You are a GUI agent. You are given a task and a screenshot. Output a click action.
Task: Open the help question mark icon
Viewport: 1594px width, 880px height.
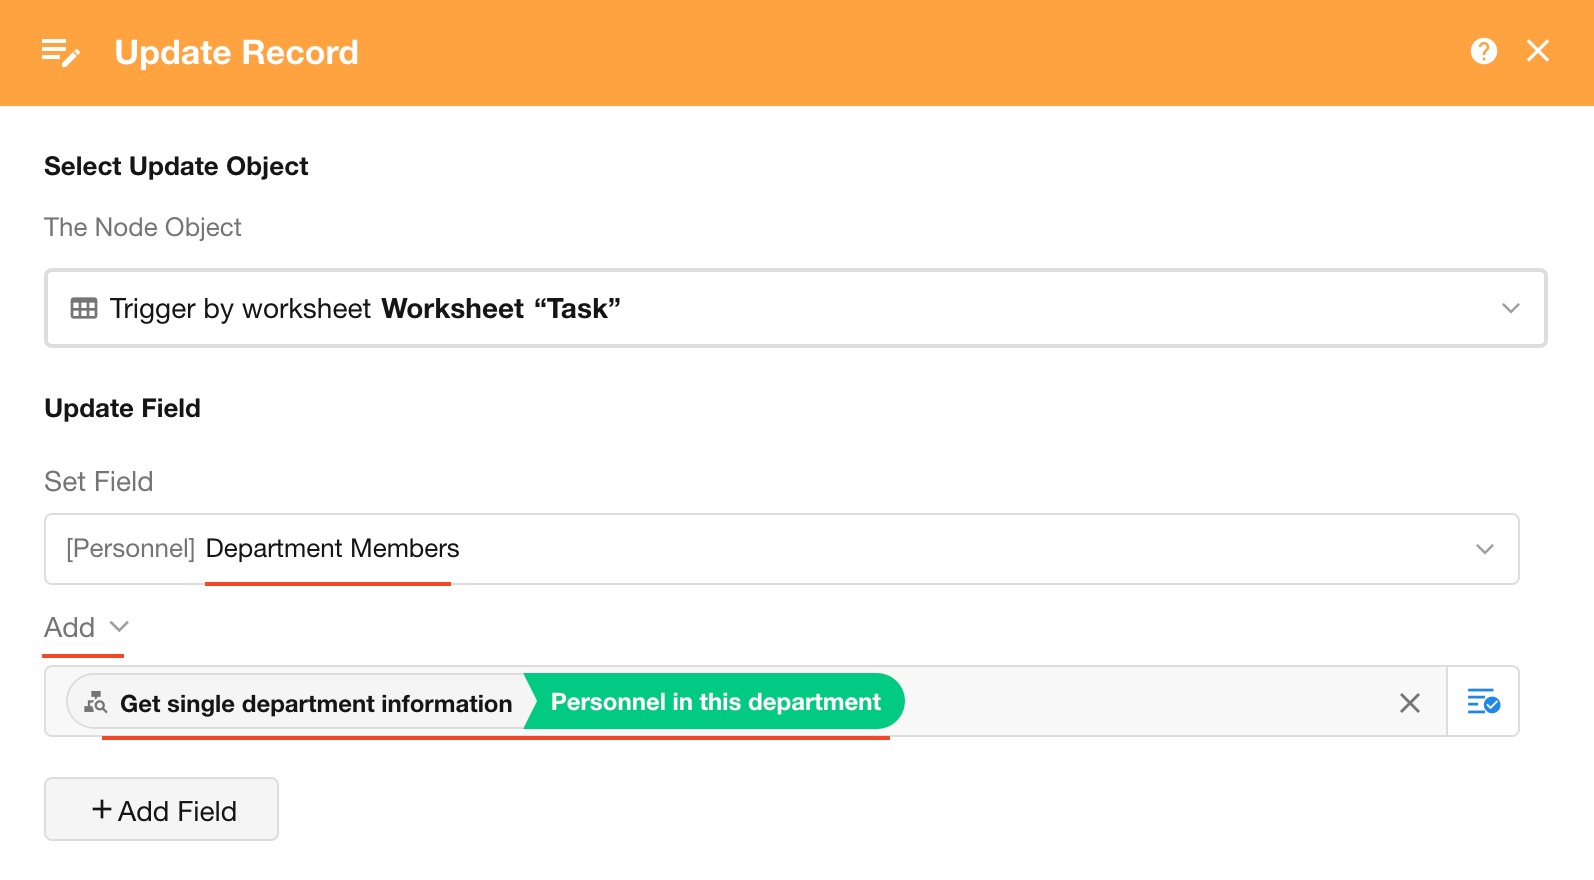(1484, 51)
